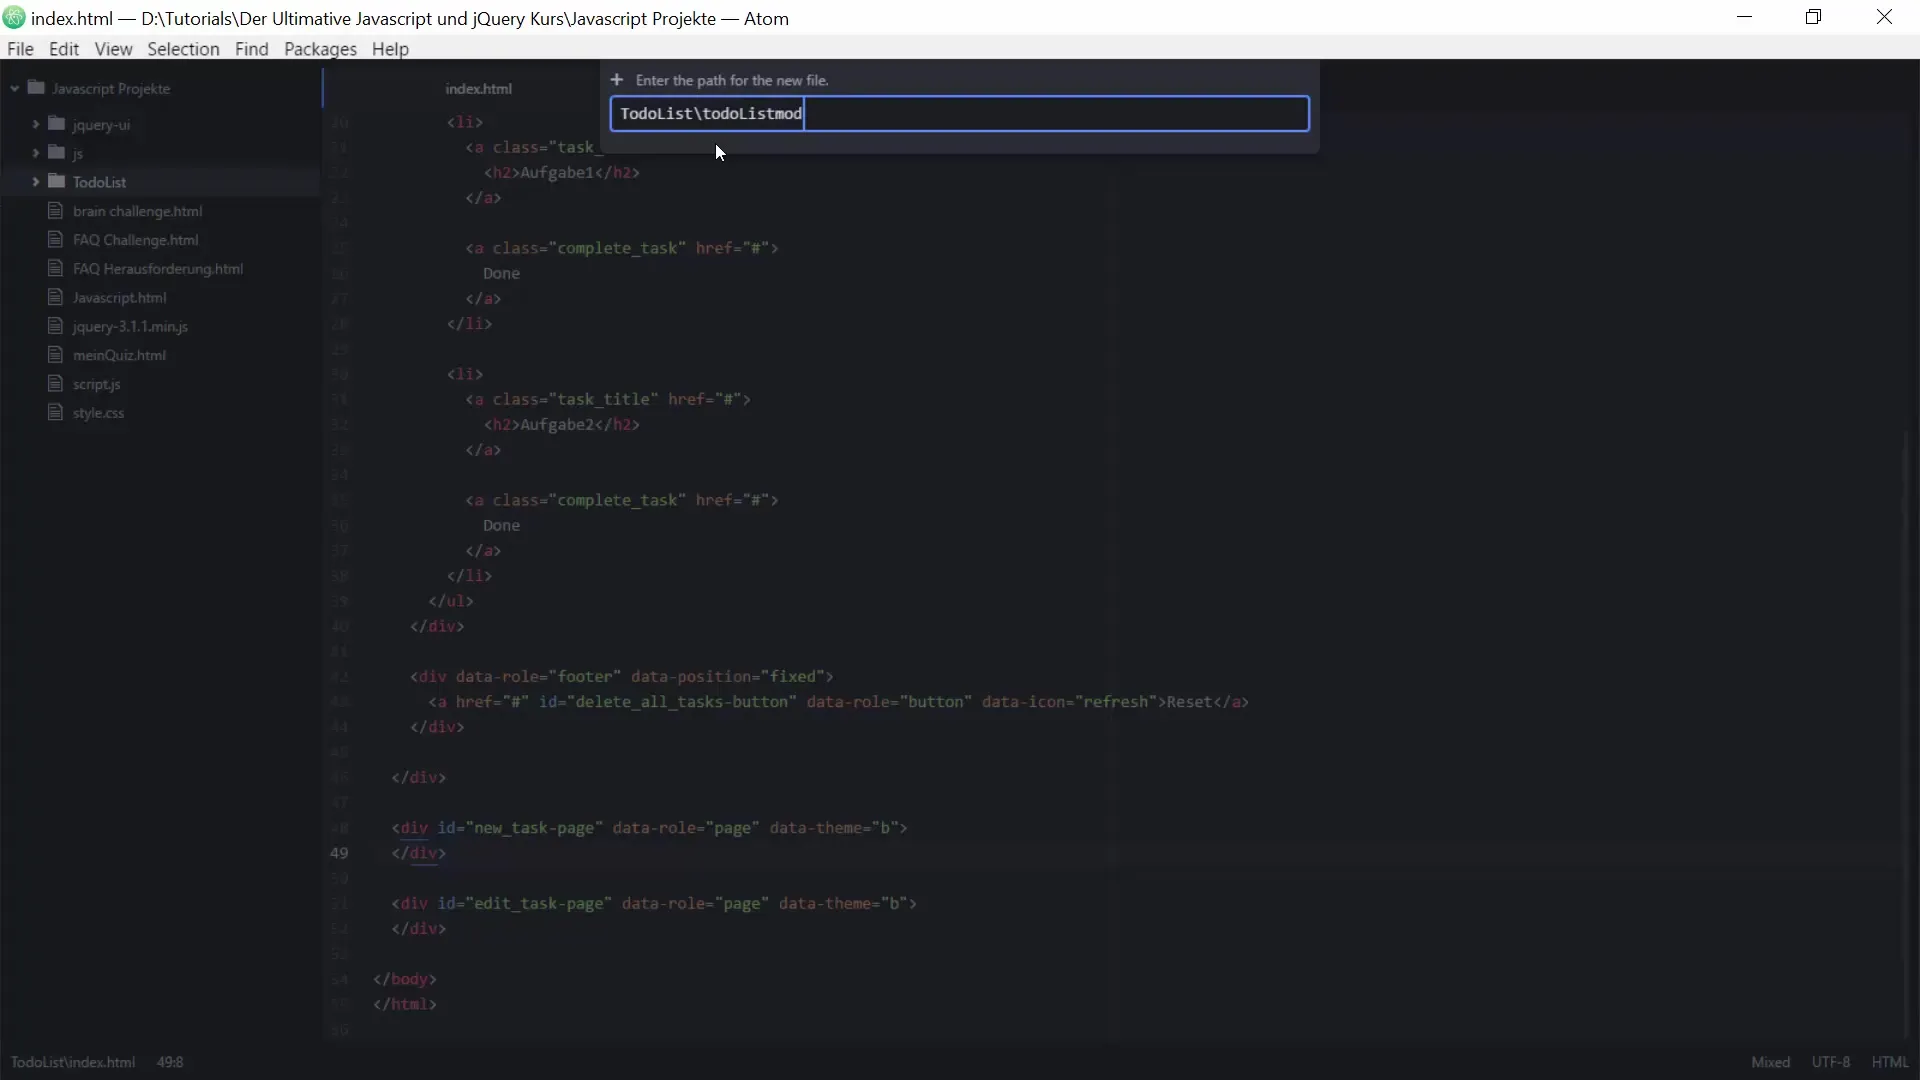1920x1080 pixels.
Task: Click the js folder icon
Action: pyautogui.click(x=57, y=153)
